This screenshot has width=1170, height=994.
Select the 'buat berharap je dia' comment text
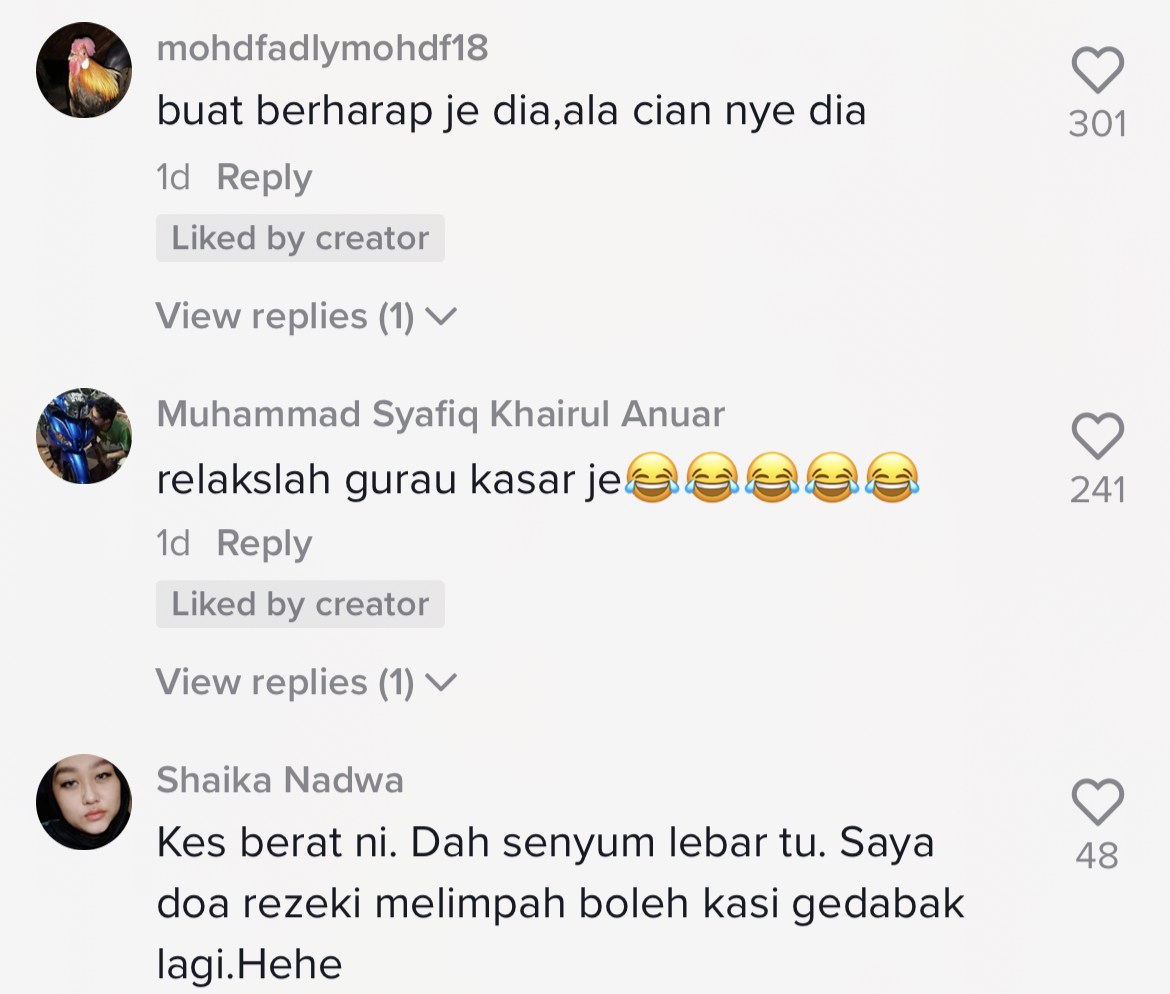(x=510, y=111)
